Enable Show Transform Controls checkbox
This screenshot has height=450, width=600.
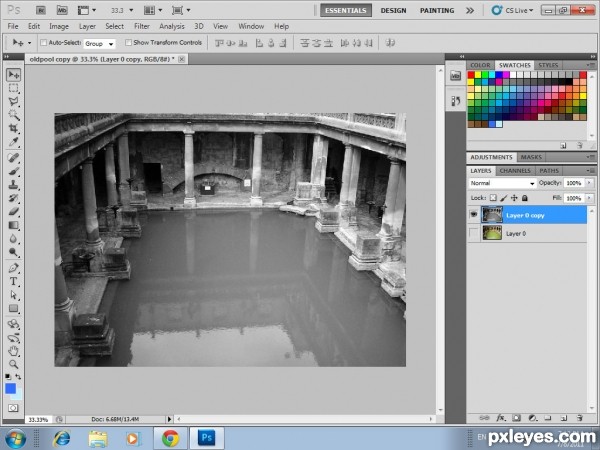(129, 42)
